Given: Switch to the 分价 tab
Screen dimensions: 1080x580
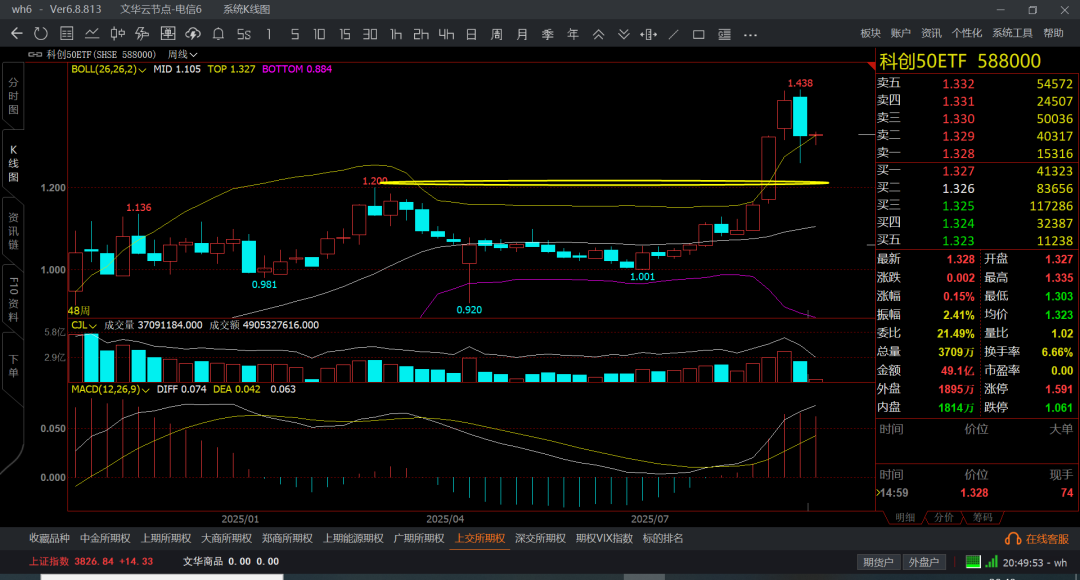Looking at the screenshot, I should [944, 518].
